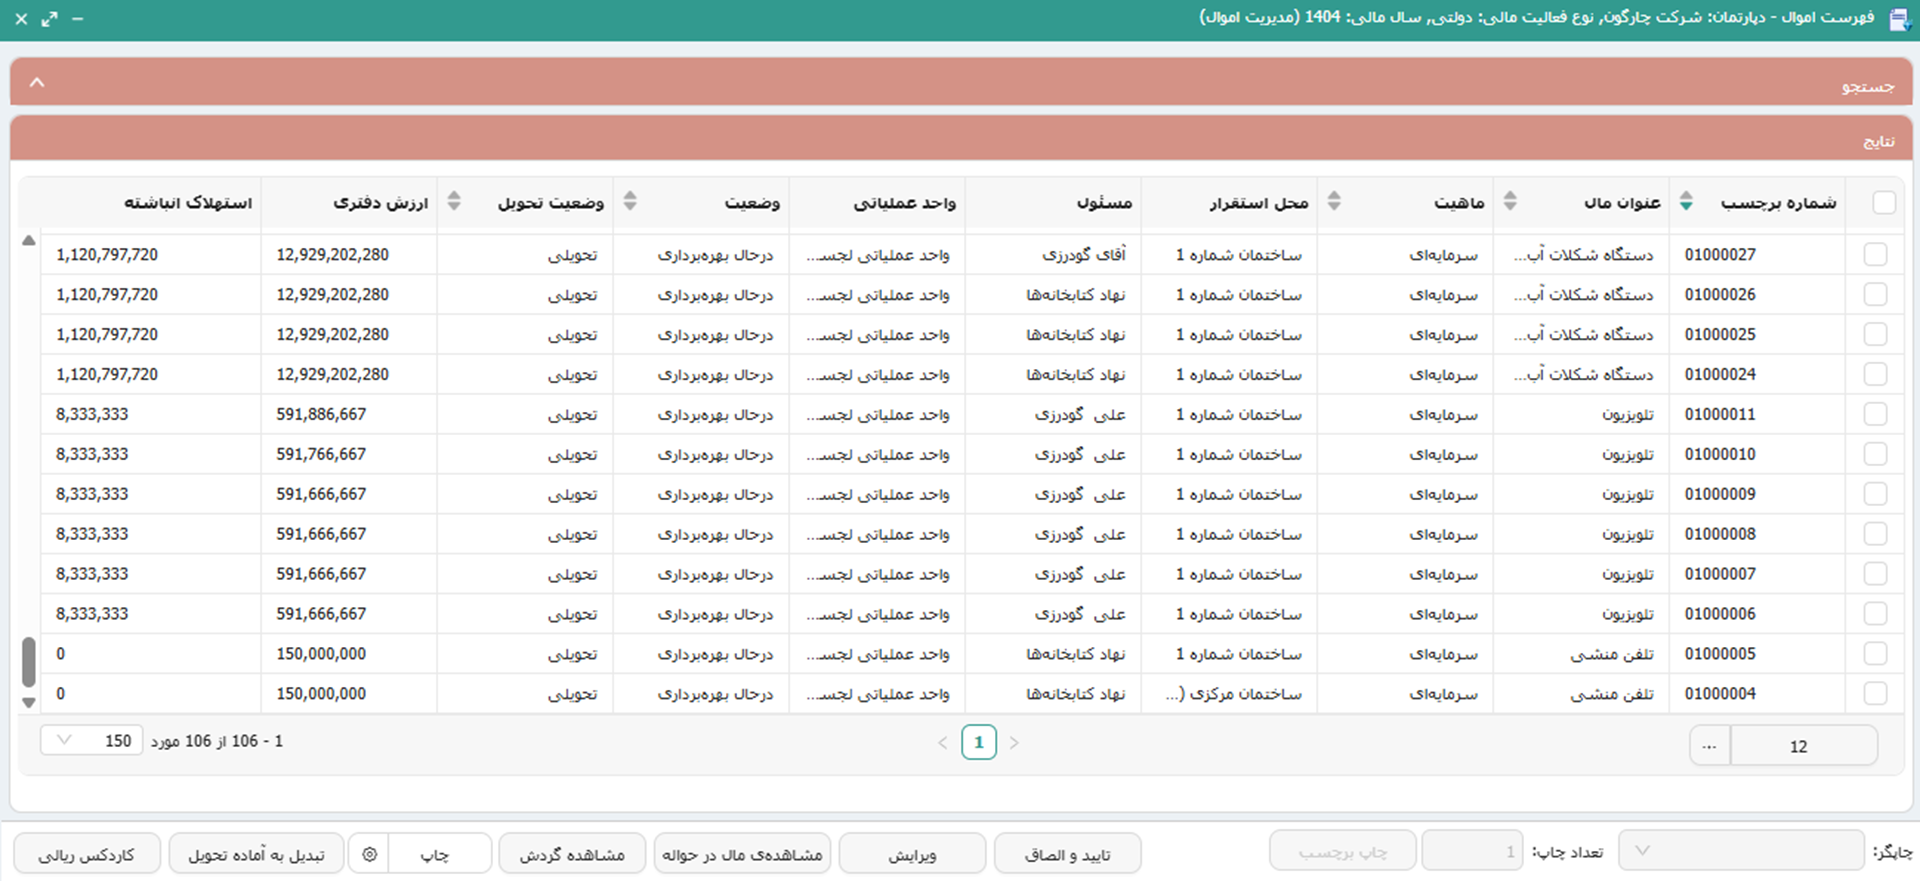Go to the previous page arrow
This screenshot has width=1920, height=881.
942,743
